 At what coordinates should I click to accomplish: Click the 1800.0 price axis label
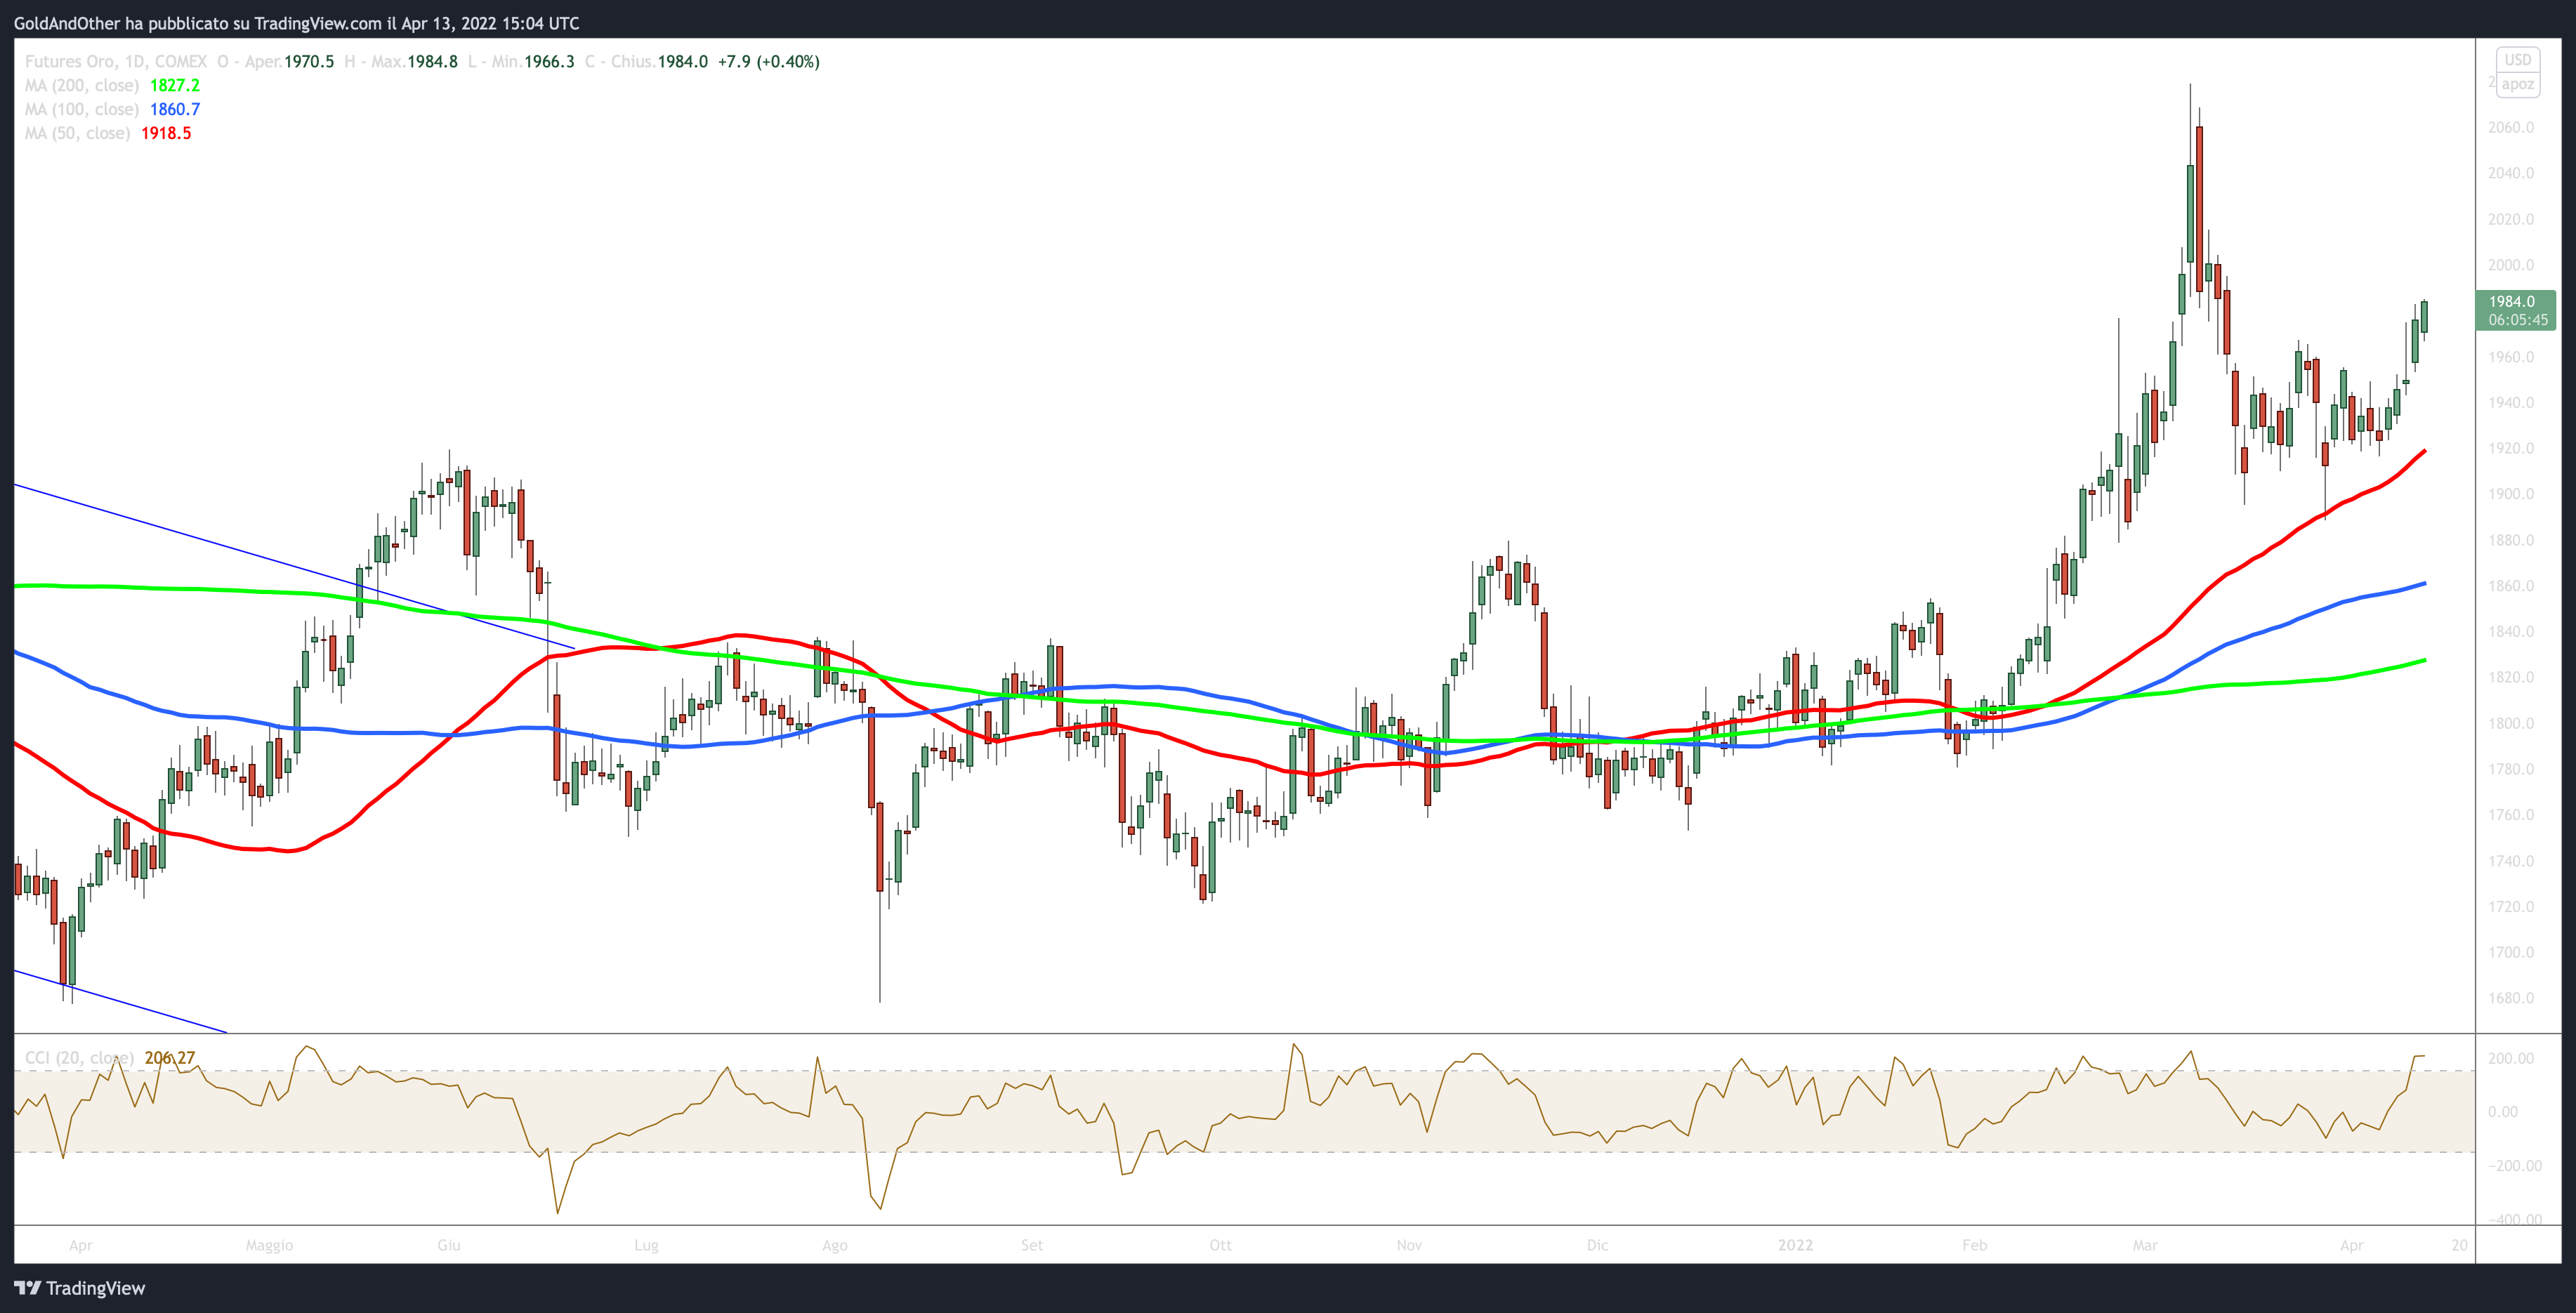(2511, 723)
